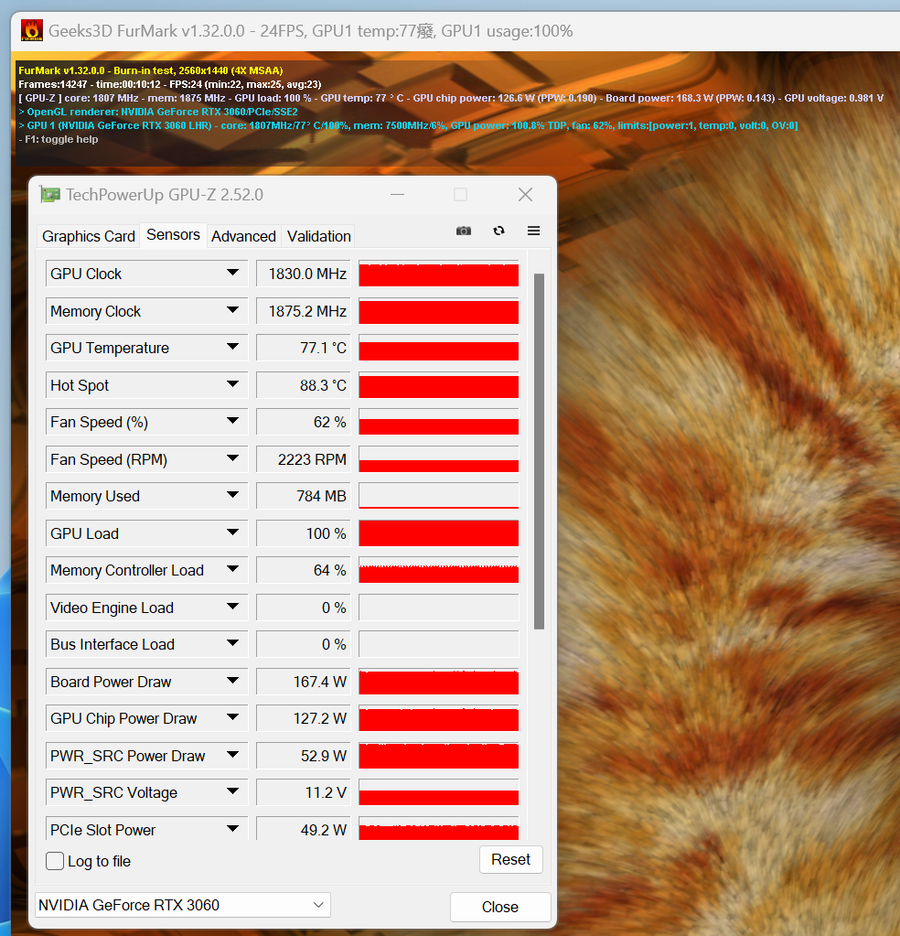Open the PCIe Slot Power dropdown
Image resolution: width=900 pixels, height=936 pixels.
point(233,829)
